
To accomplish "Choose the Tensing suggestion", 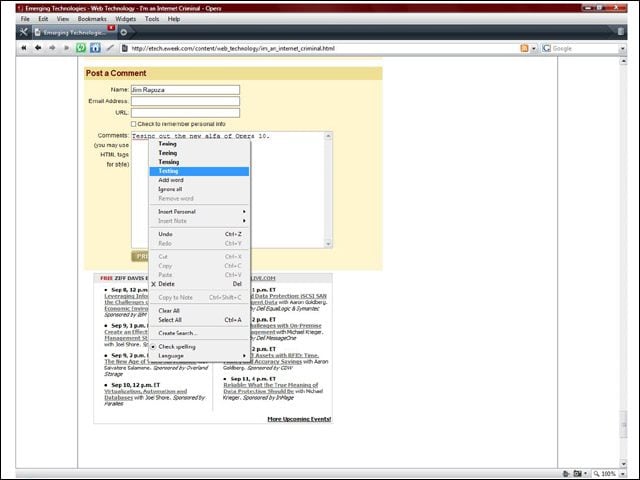I will point(199,162).
